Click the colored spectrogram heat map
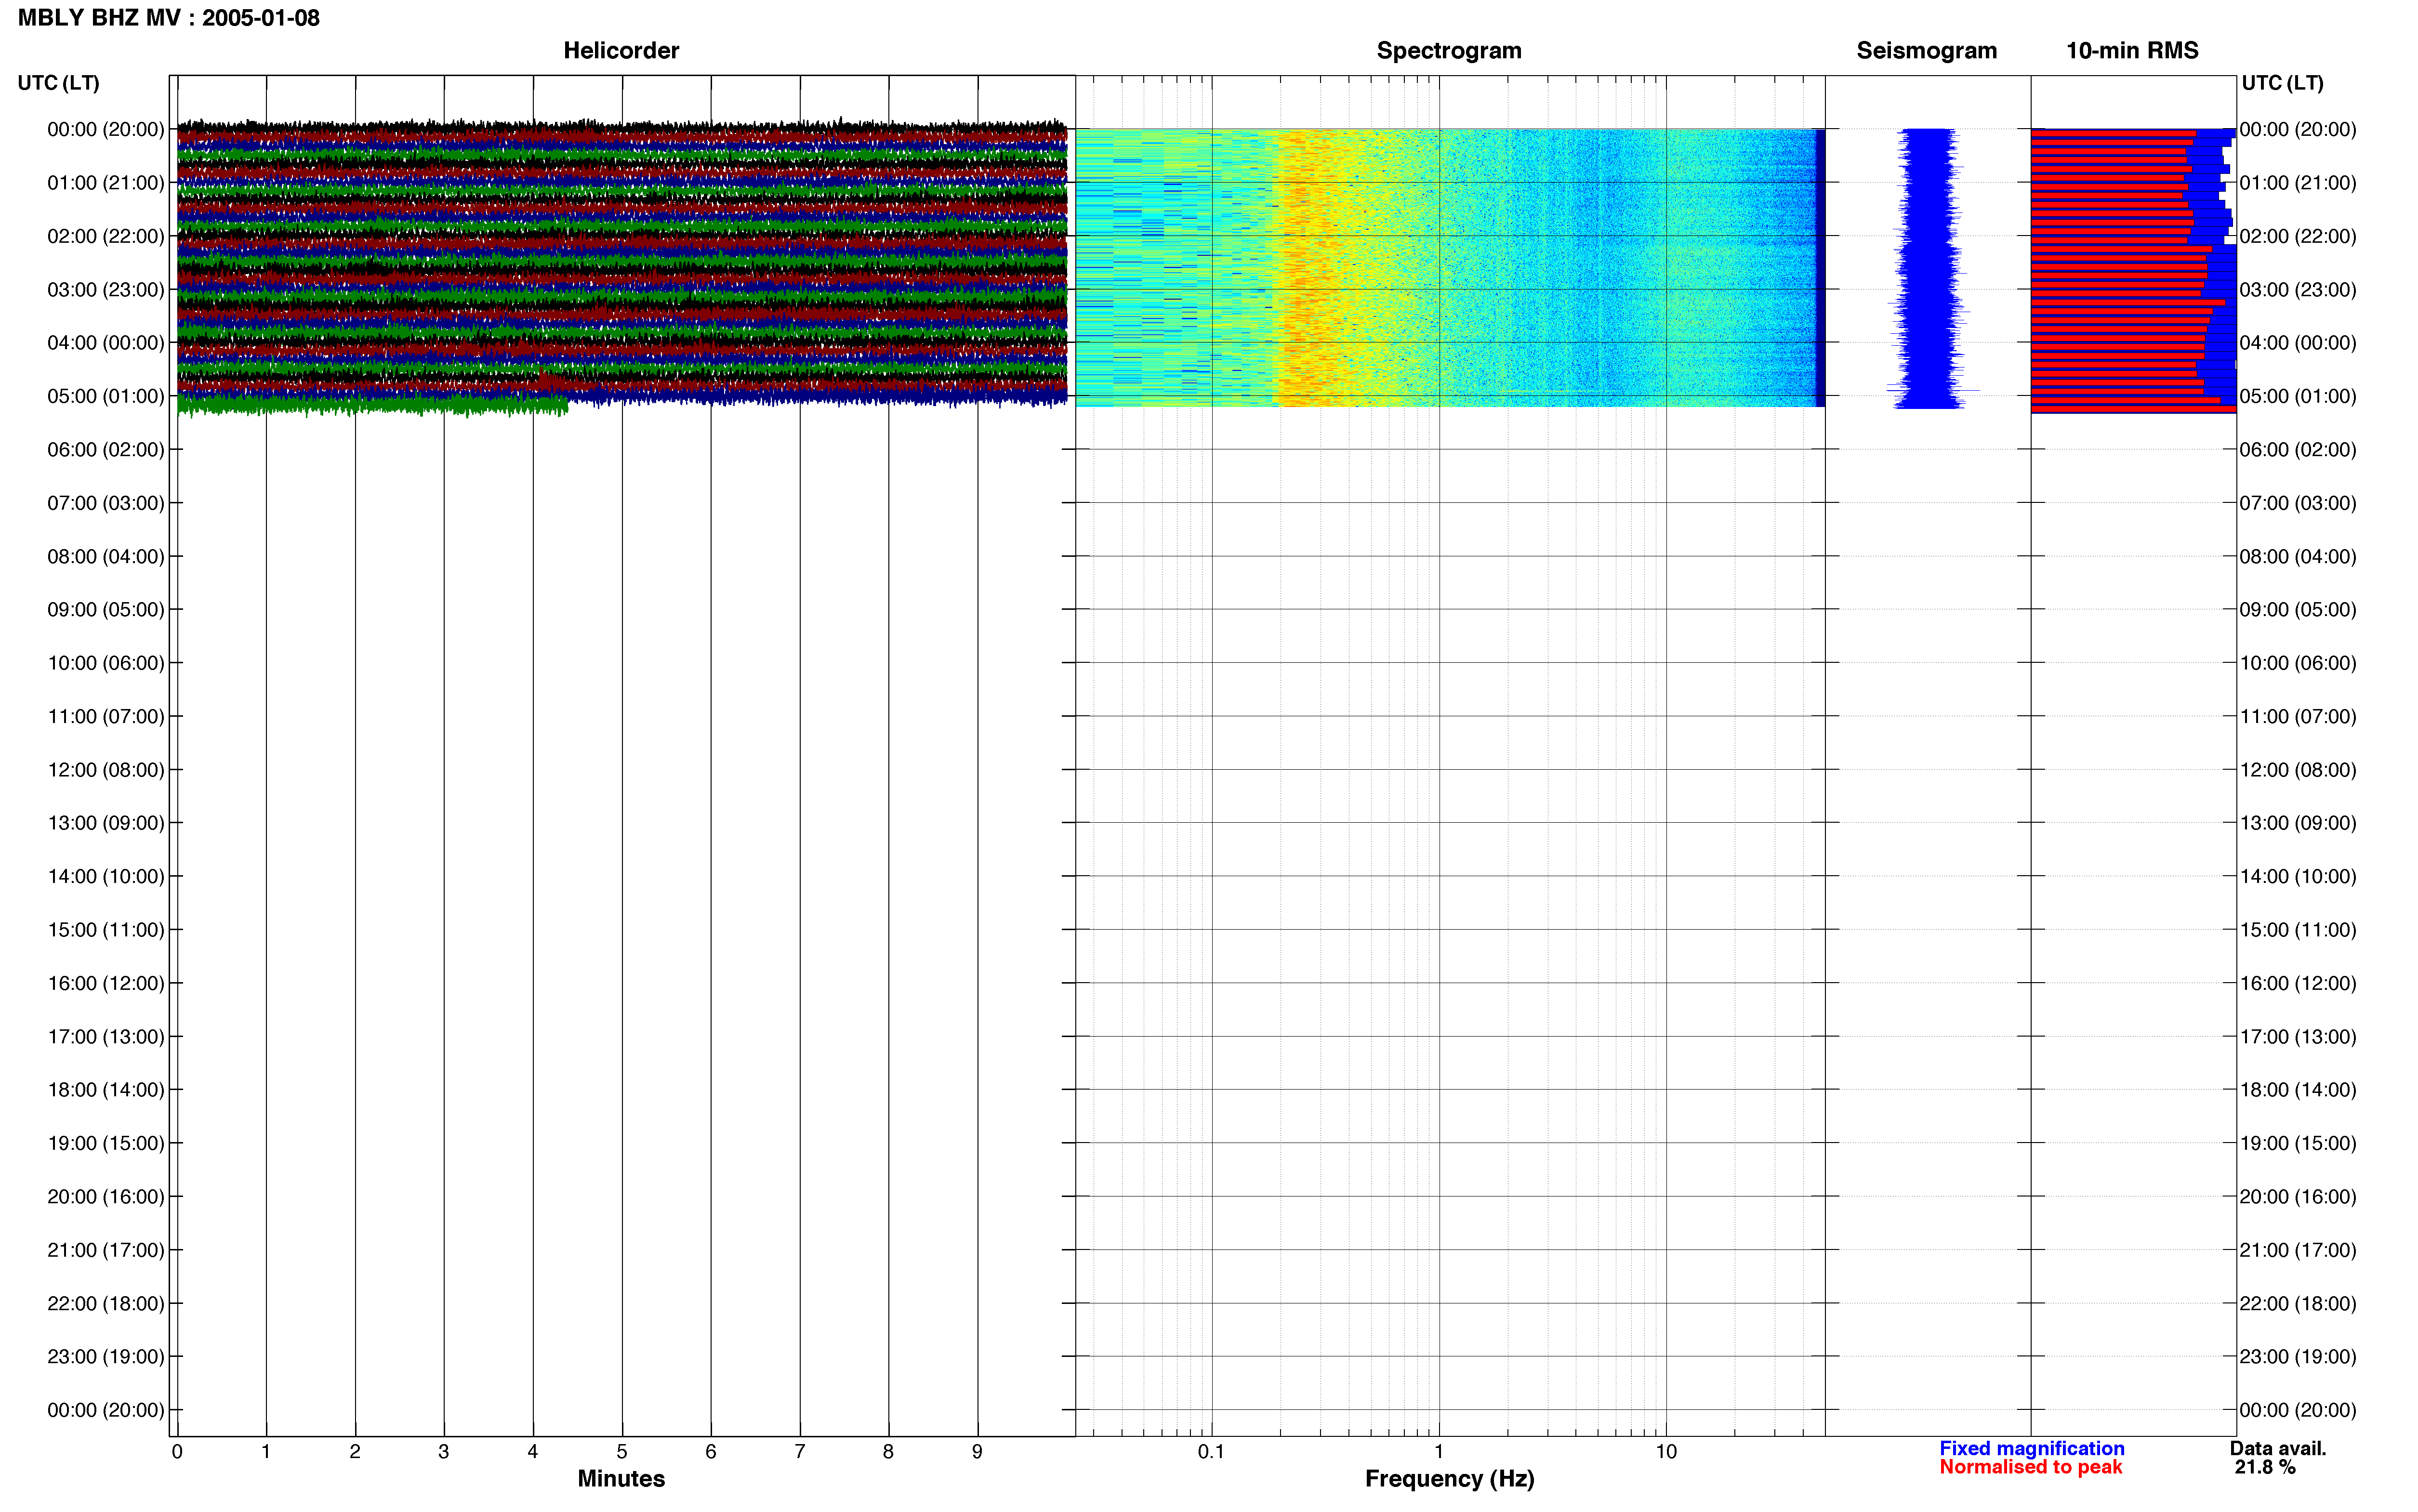 click(1450, 268)
